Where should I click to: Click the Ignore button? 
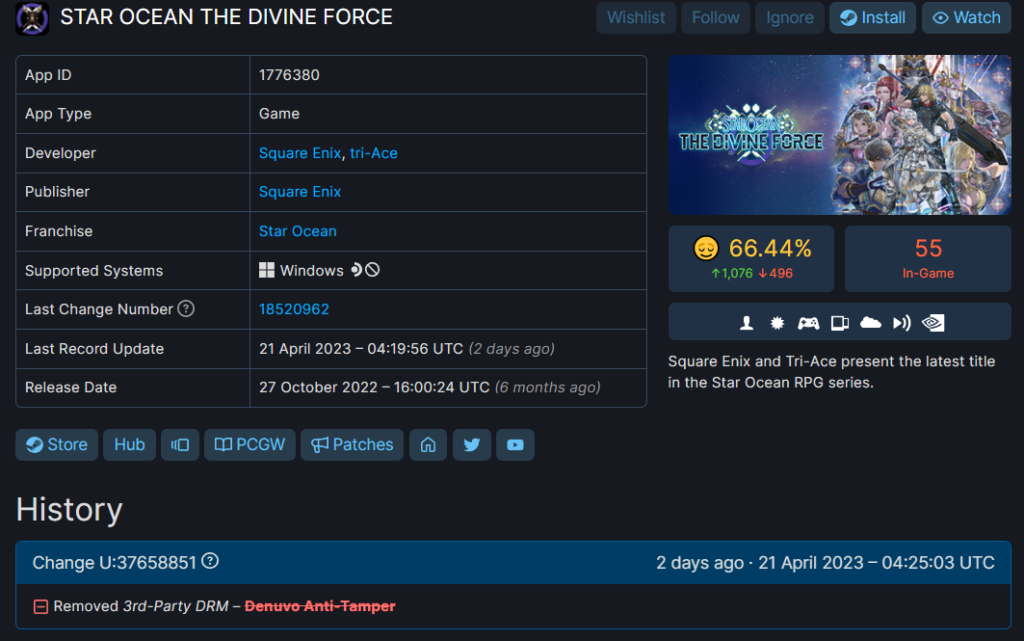coord(790,18)
